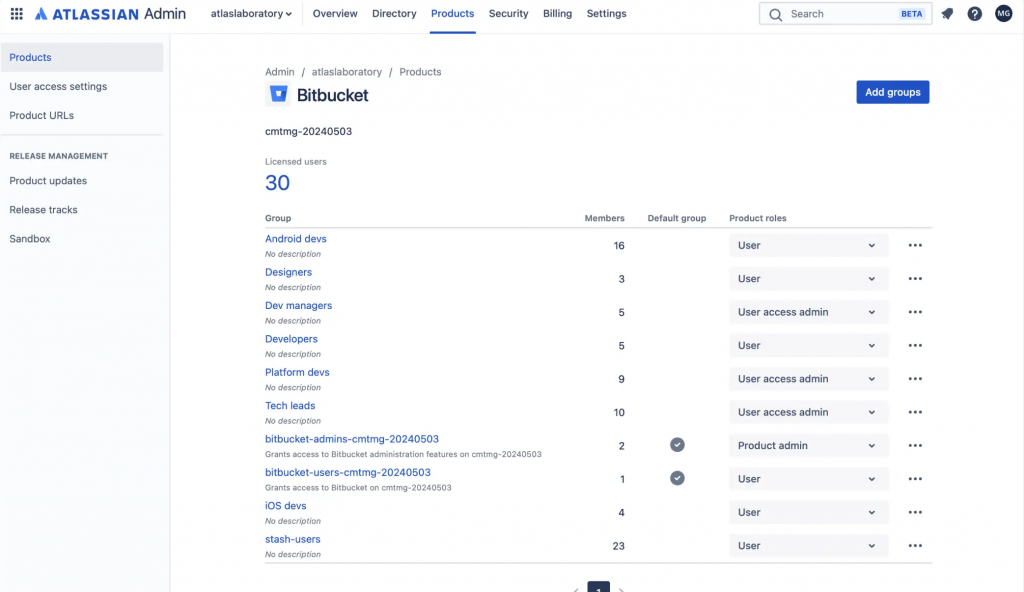This screenshot has width=1024, height=592.
Task: Click the Atlassian Admin logo
Action: tap(110, 14)
